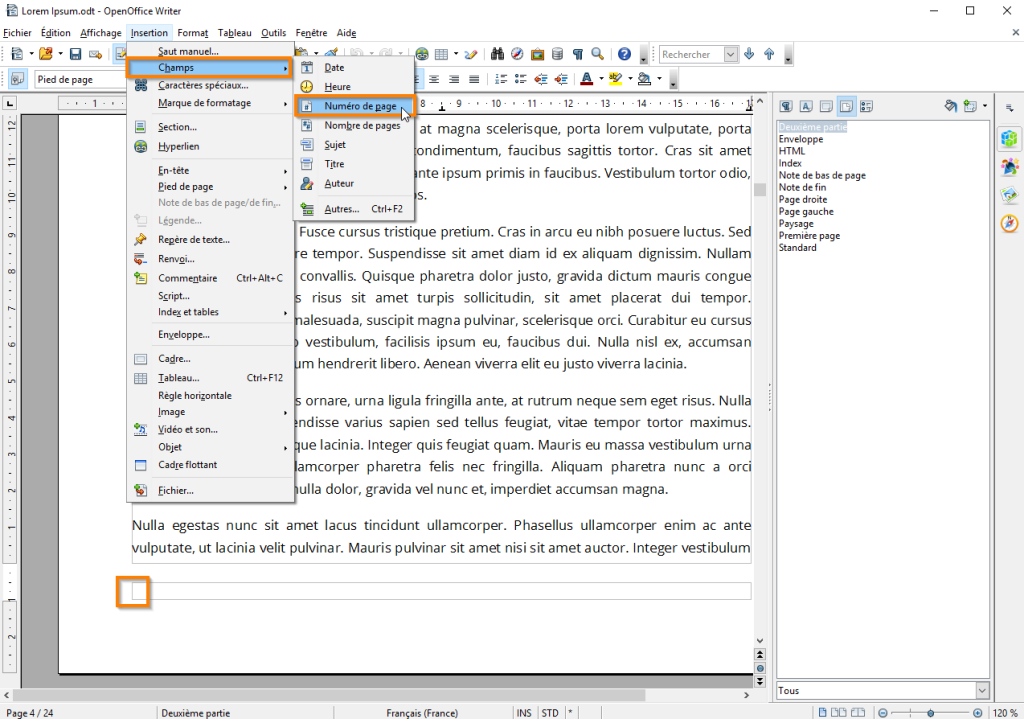Open sidebar Gallery picture icon

[1010, 195]
